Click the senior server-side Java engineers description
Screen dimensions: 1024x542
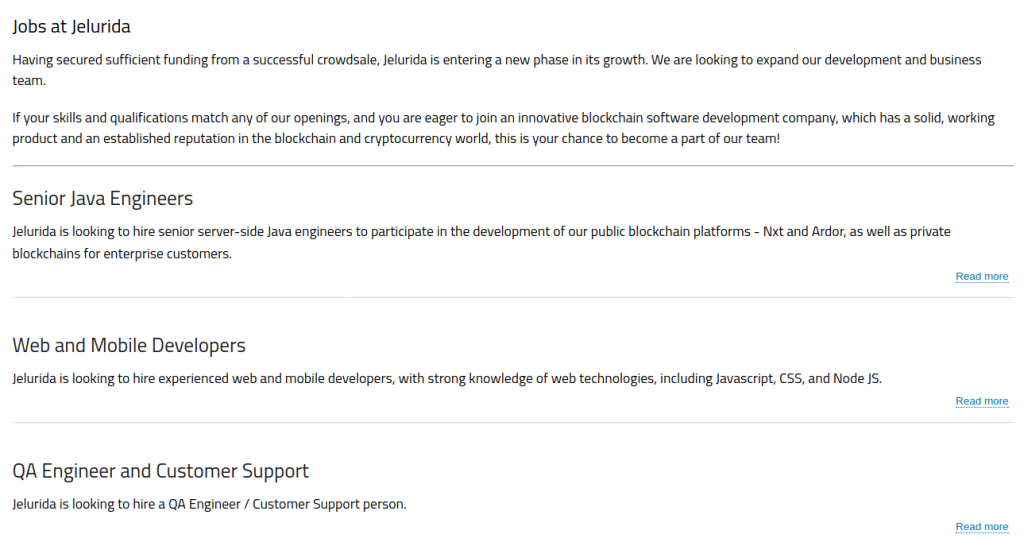coord(481,242)
